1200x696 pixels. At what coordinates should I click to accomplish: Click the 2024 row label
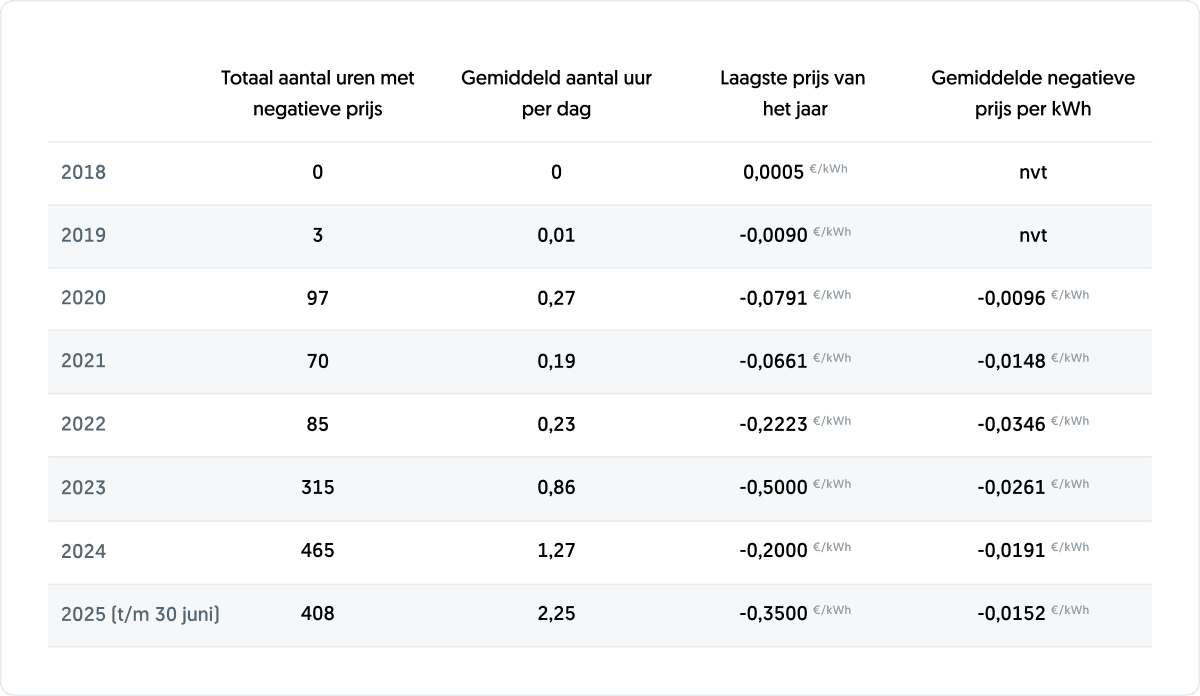[83, 551]
